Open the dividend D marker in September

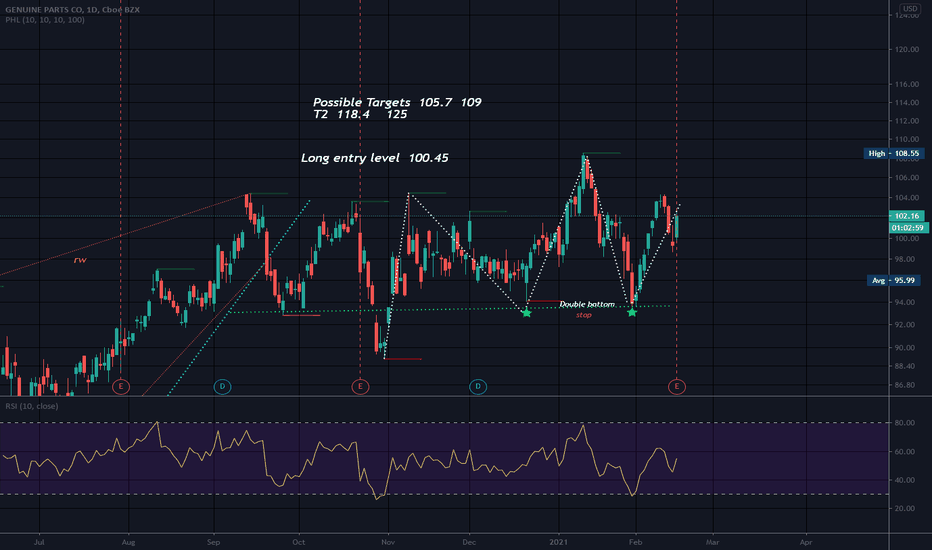coord(222,386)
